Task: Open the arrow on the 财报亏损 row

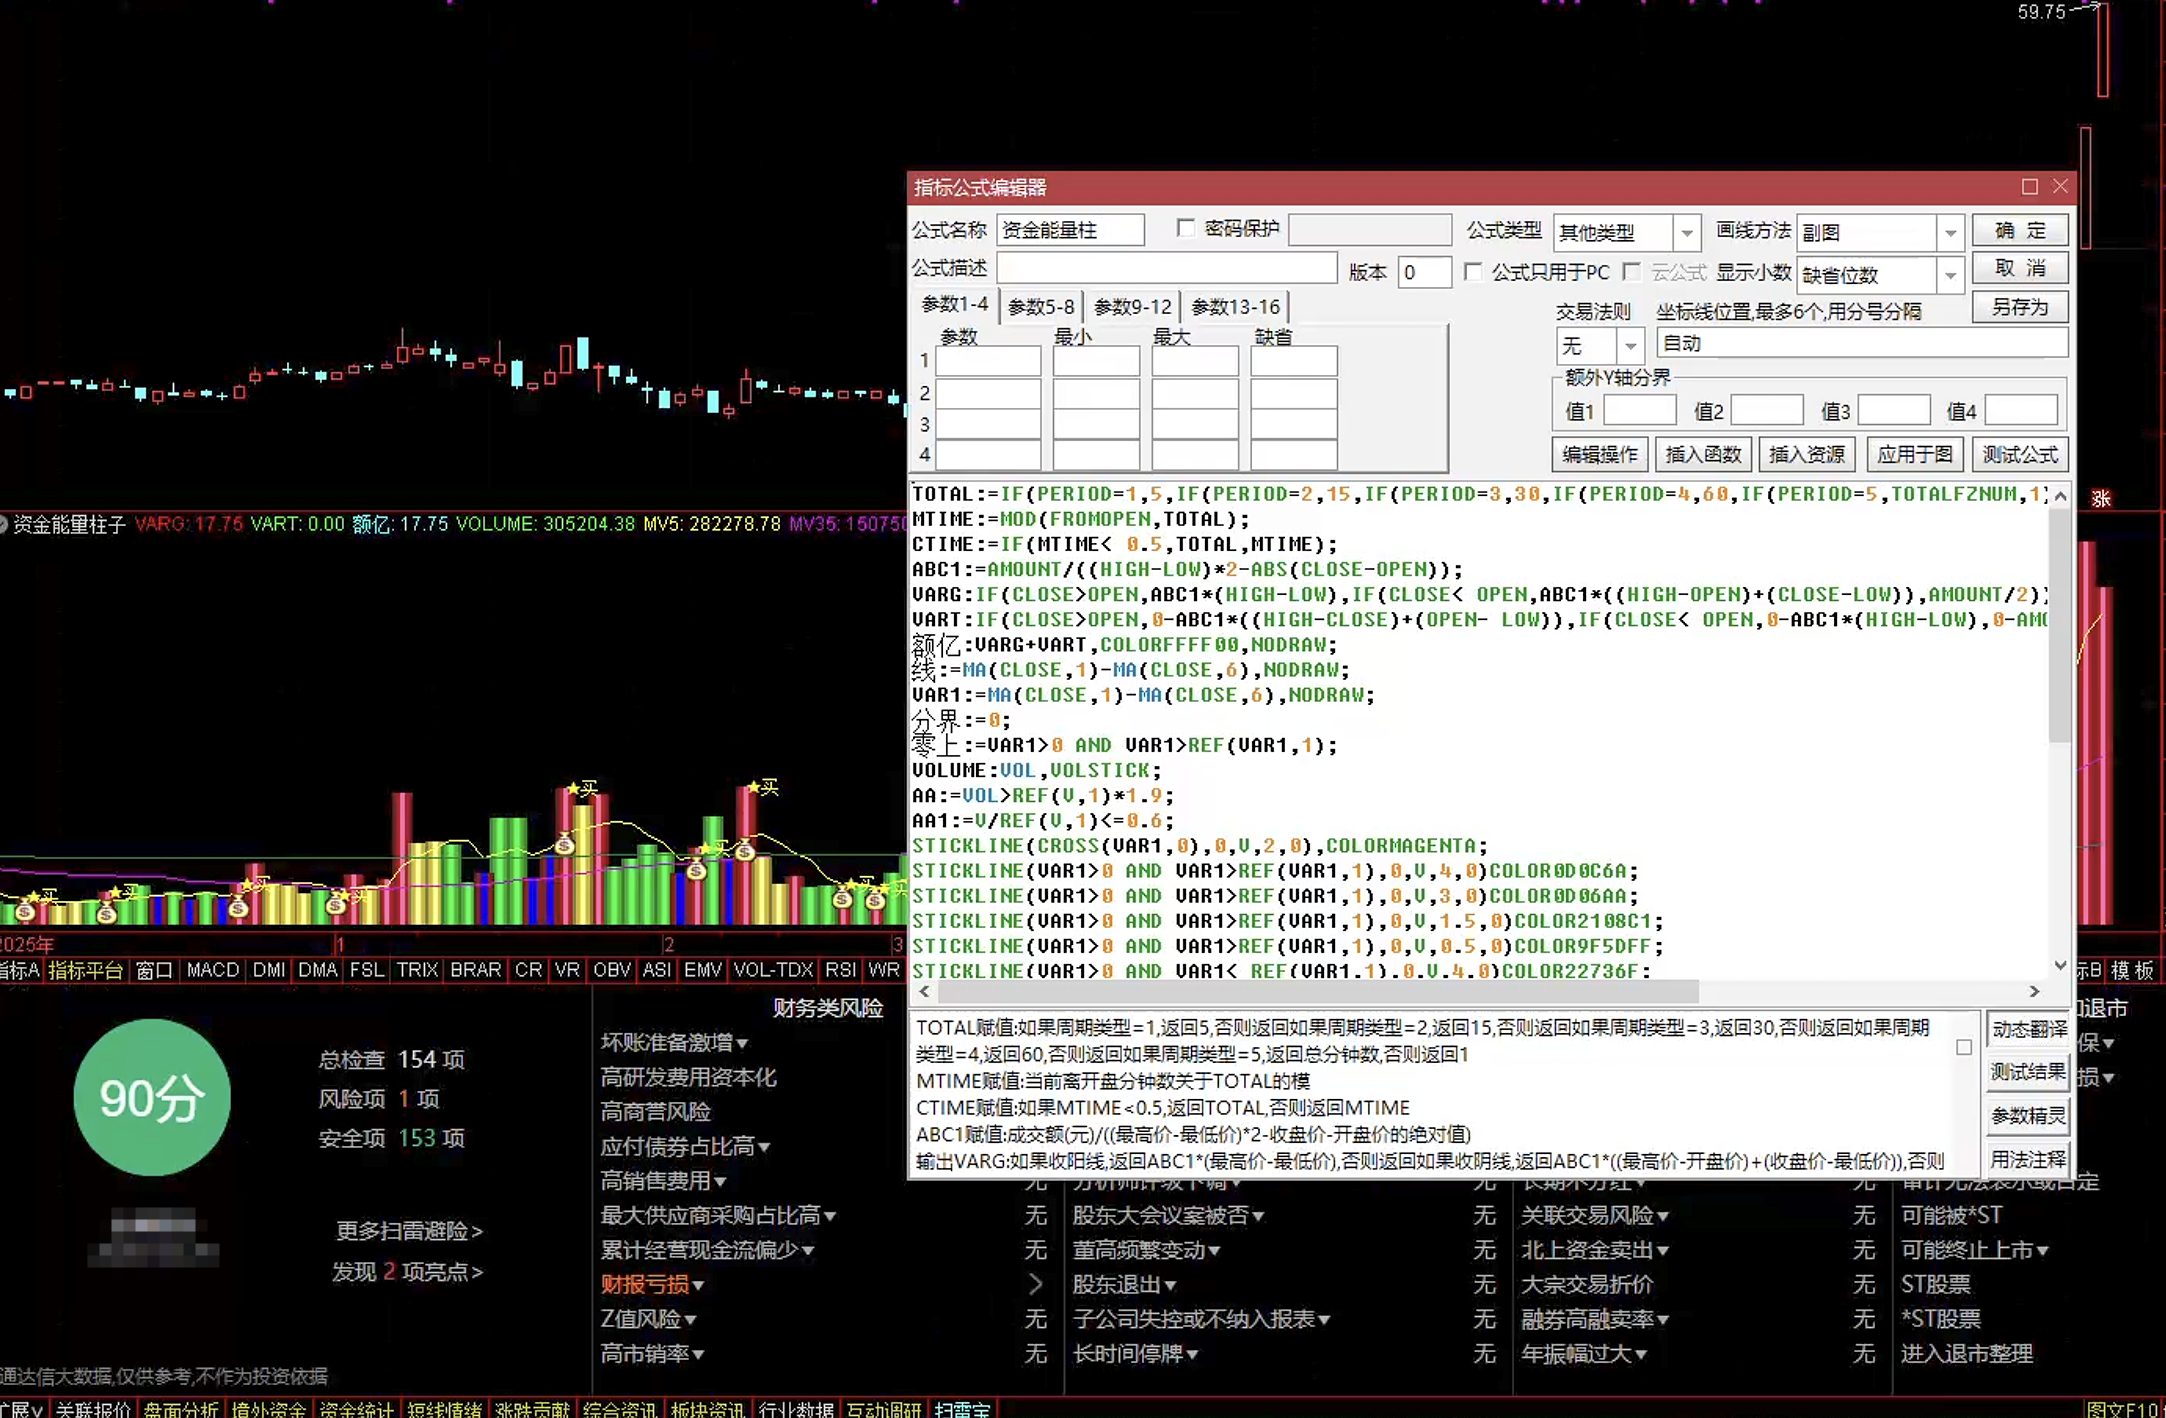Action: tap(1035, 1284)
